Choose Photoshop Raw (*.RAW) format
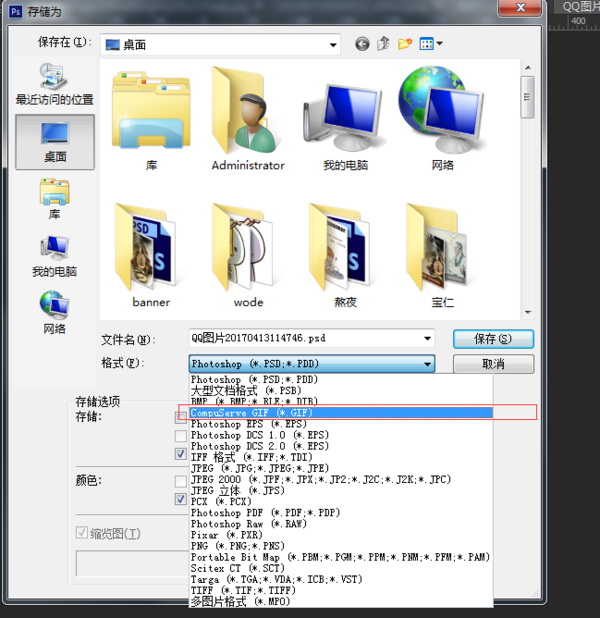This screenshot has height=618, width=600. [341, 524]
